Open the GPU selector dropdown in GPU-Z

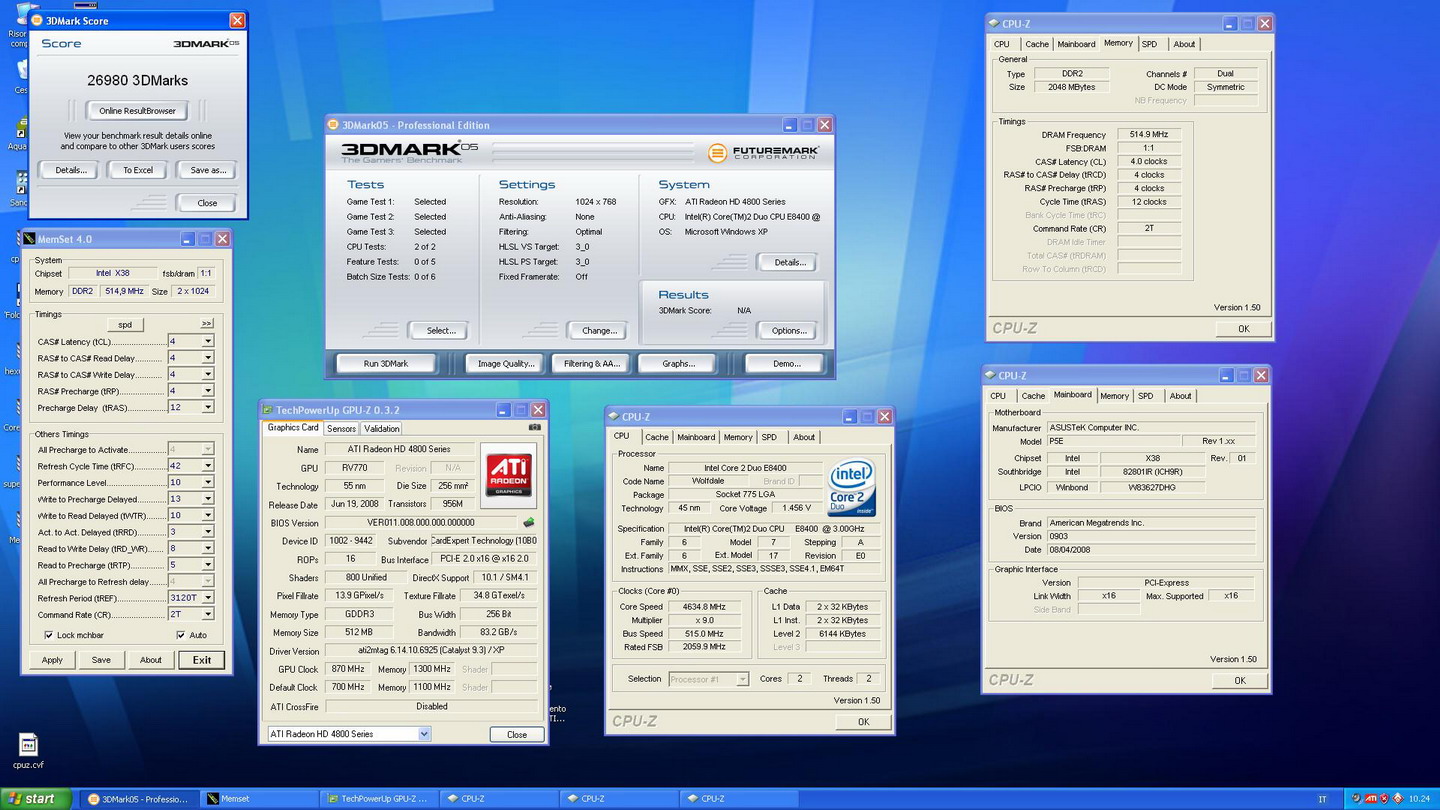click(x=424, y=734)
